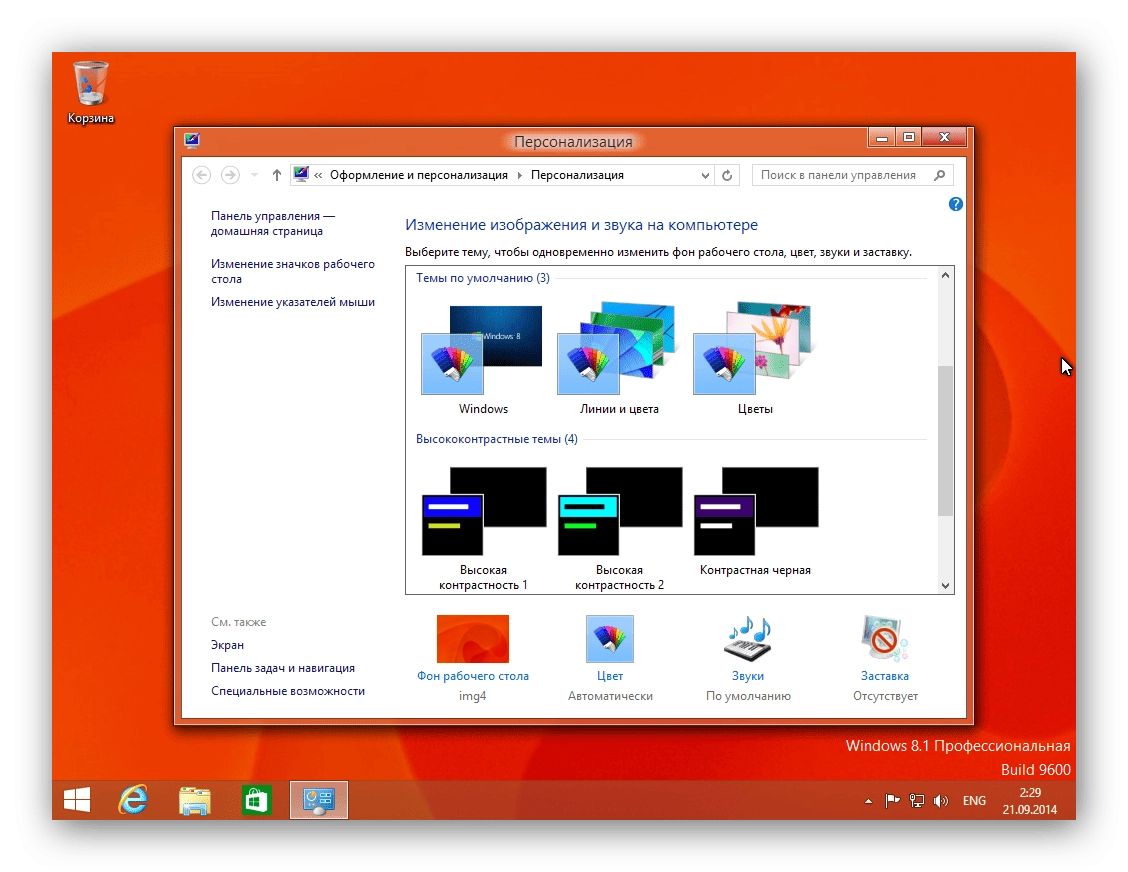This screenshot has width=1128, height=872.
Task: Open Windows Store from taskbar
Action: 256,800
